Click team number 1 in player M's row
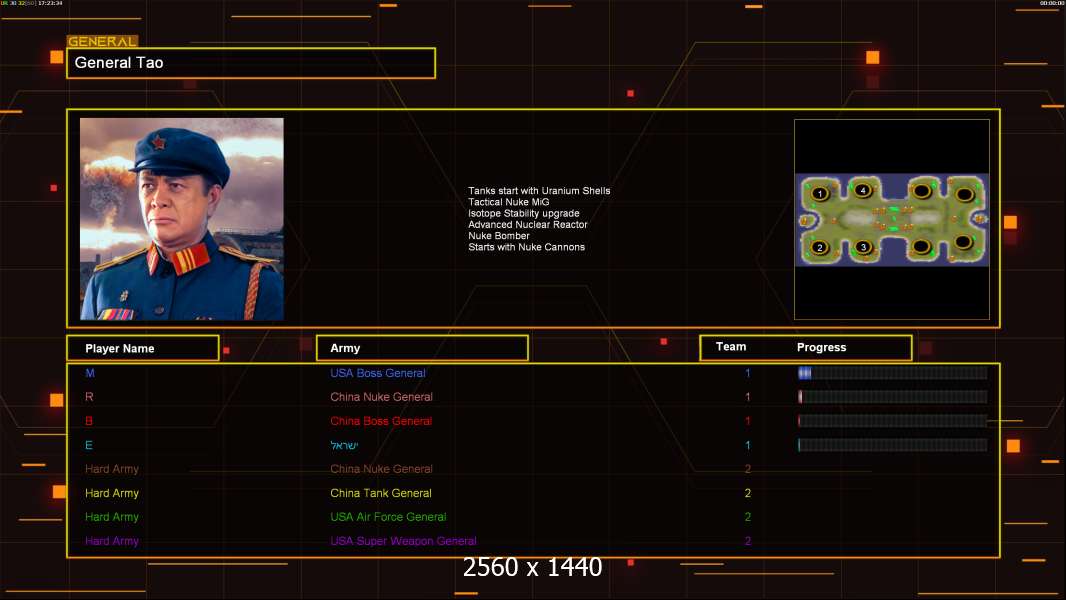This screenshot has height=600, width=1066. coord(748,373)
